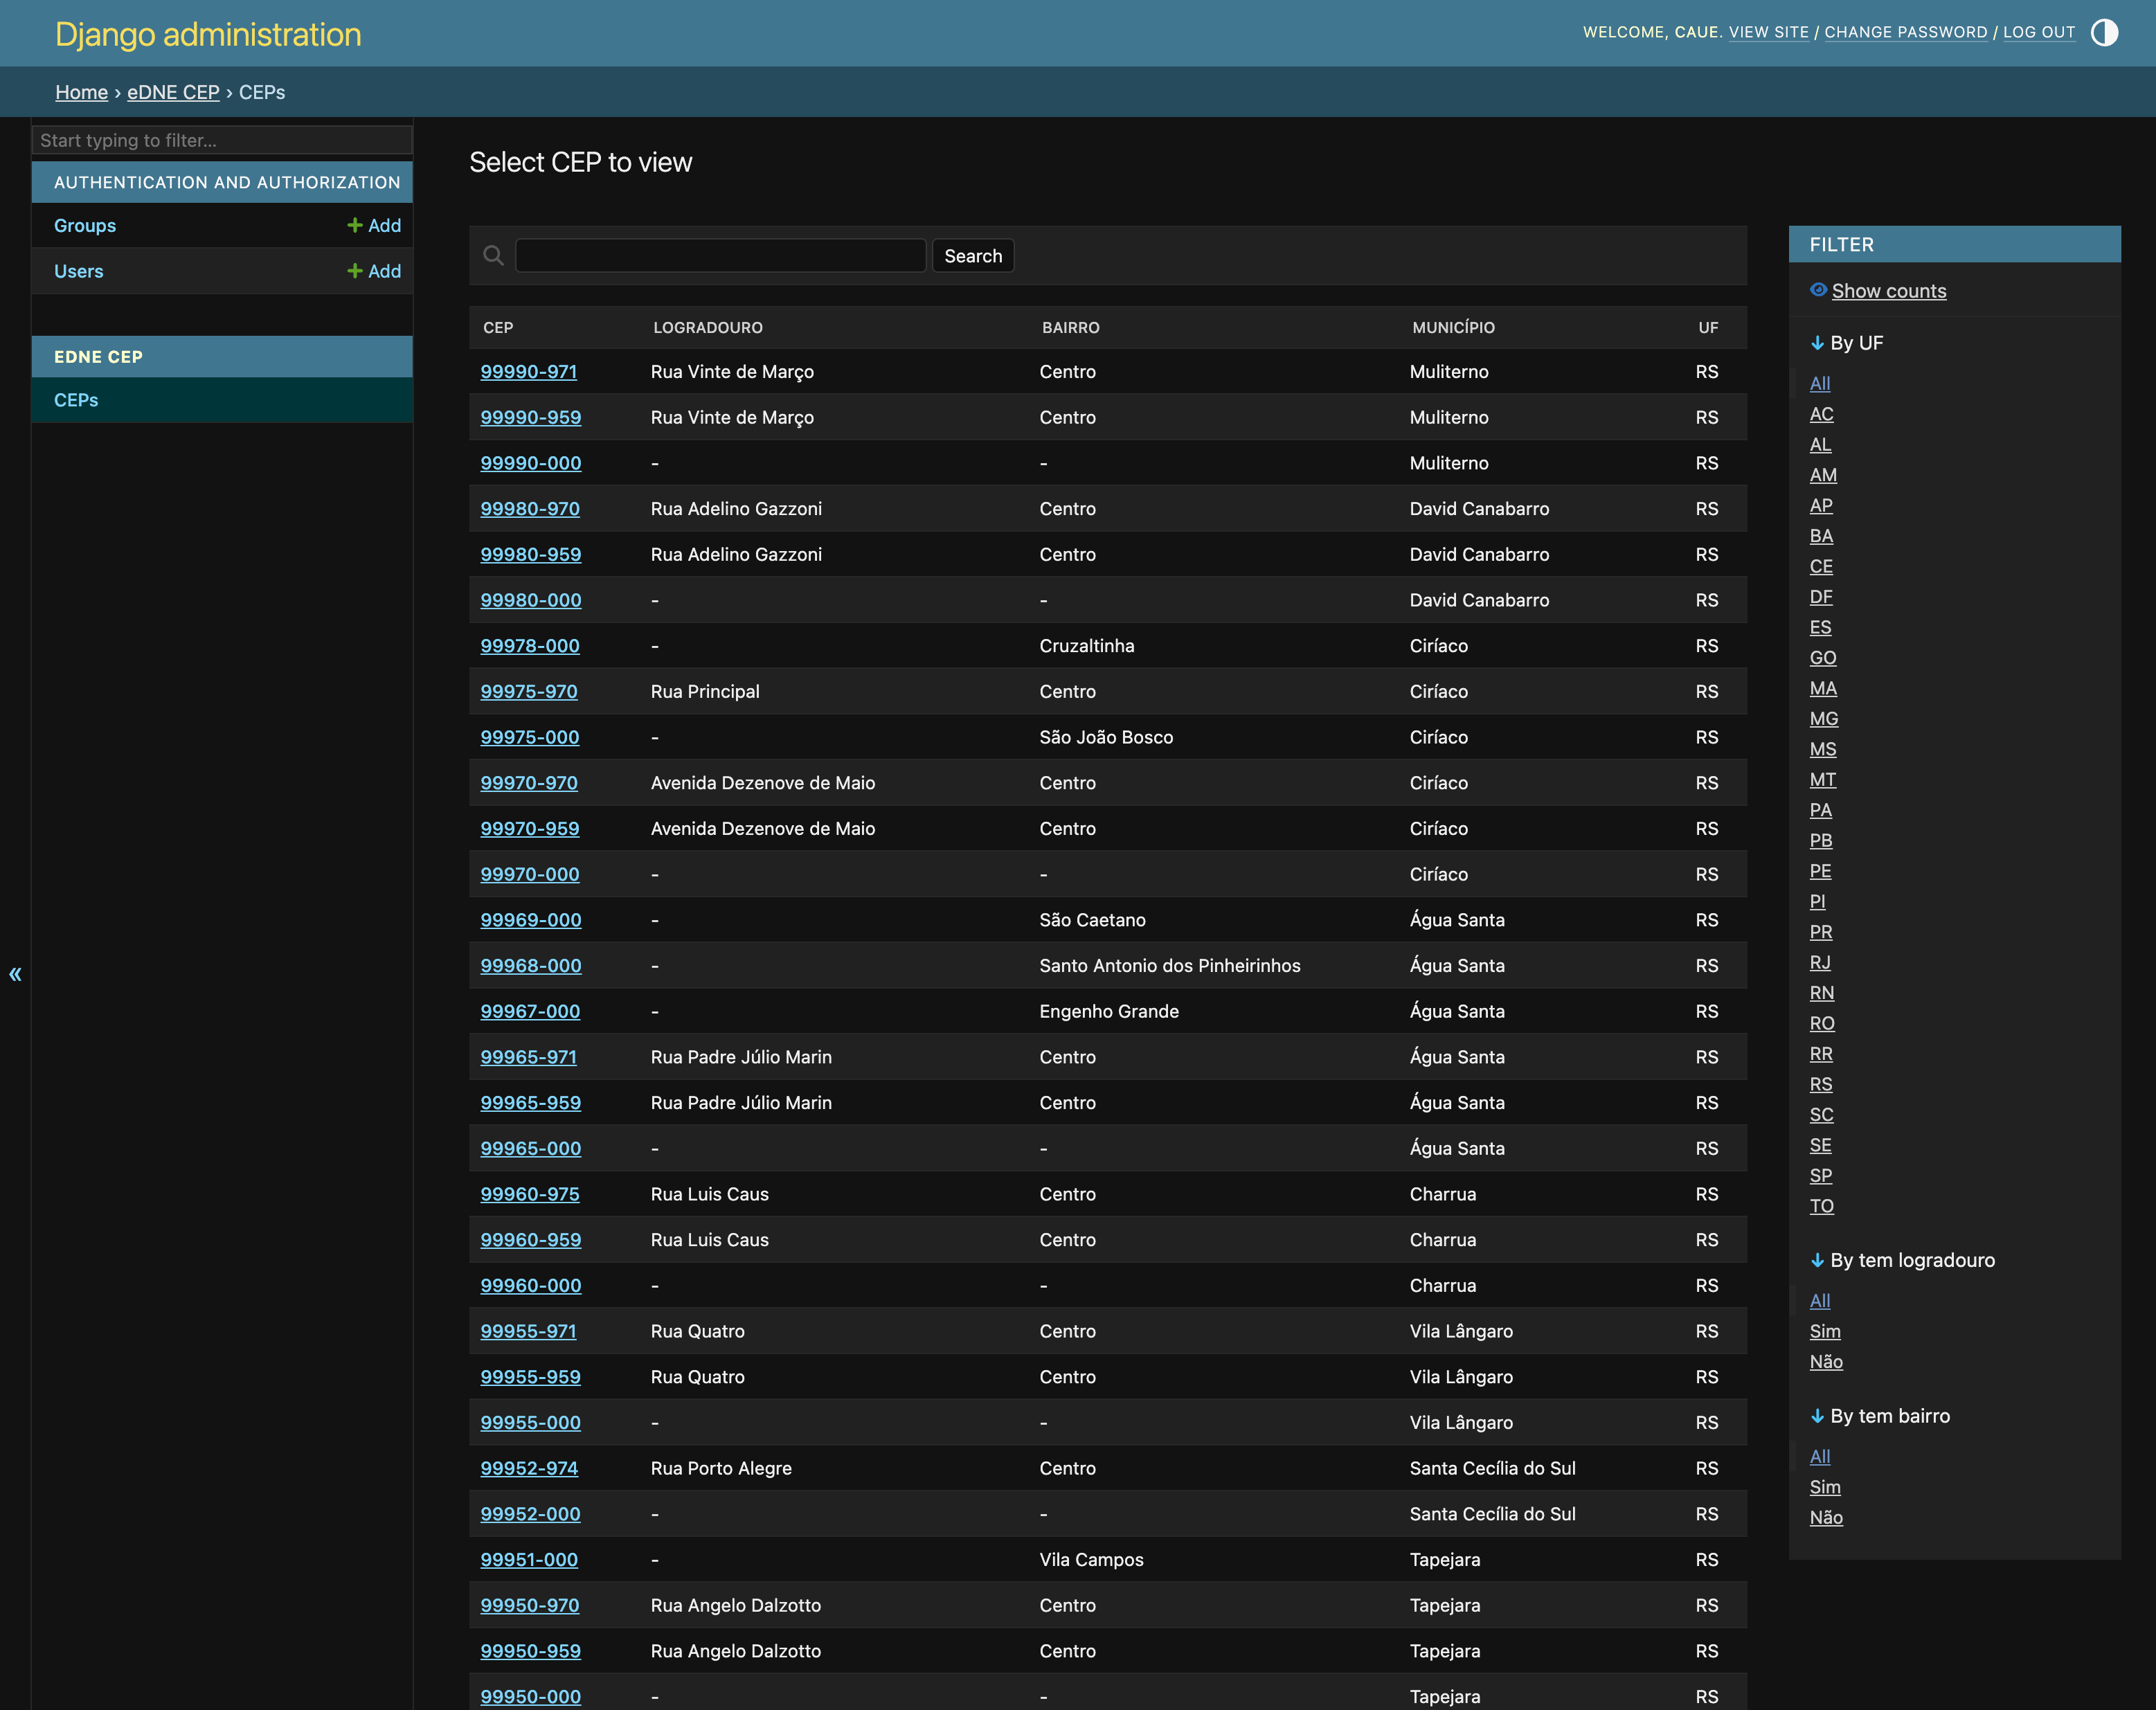Open CEP 99990-971 record
This screenshot has height=1710, width=2156.
point(528,372)
